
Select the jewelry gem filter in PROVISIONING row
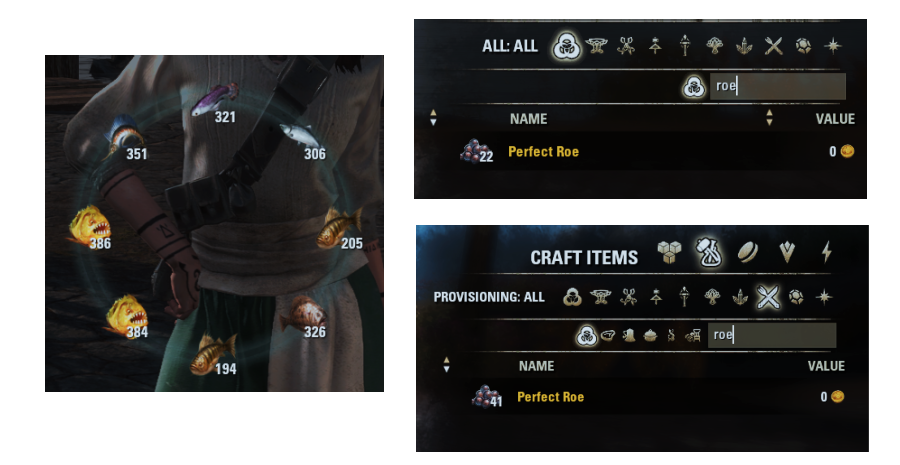[796, 297]
